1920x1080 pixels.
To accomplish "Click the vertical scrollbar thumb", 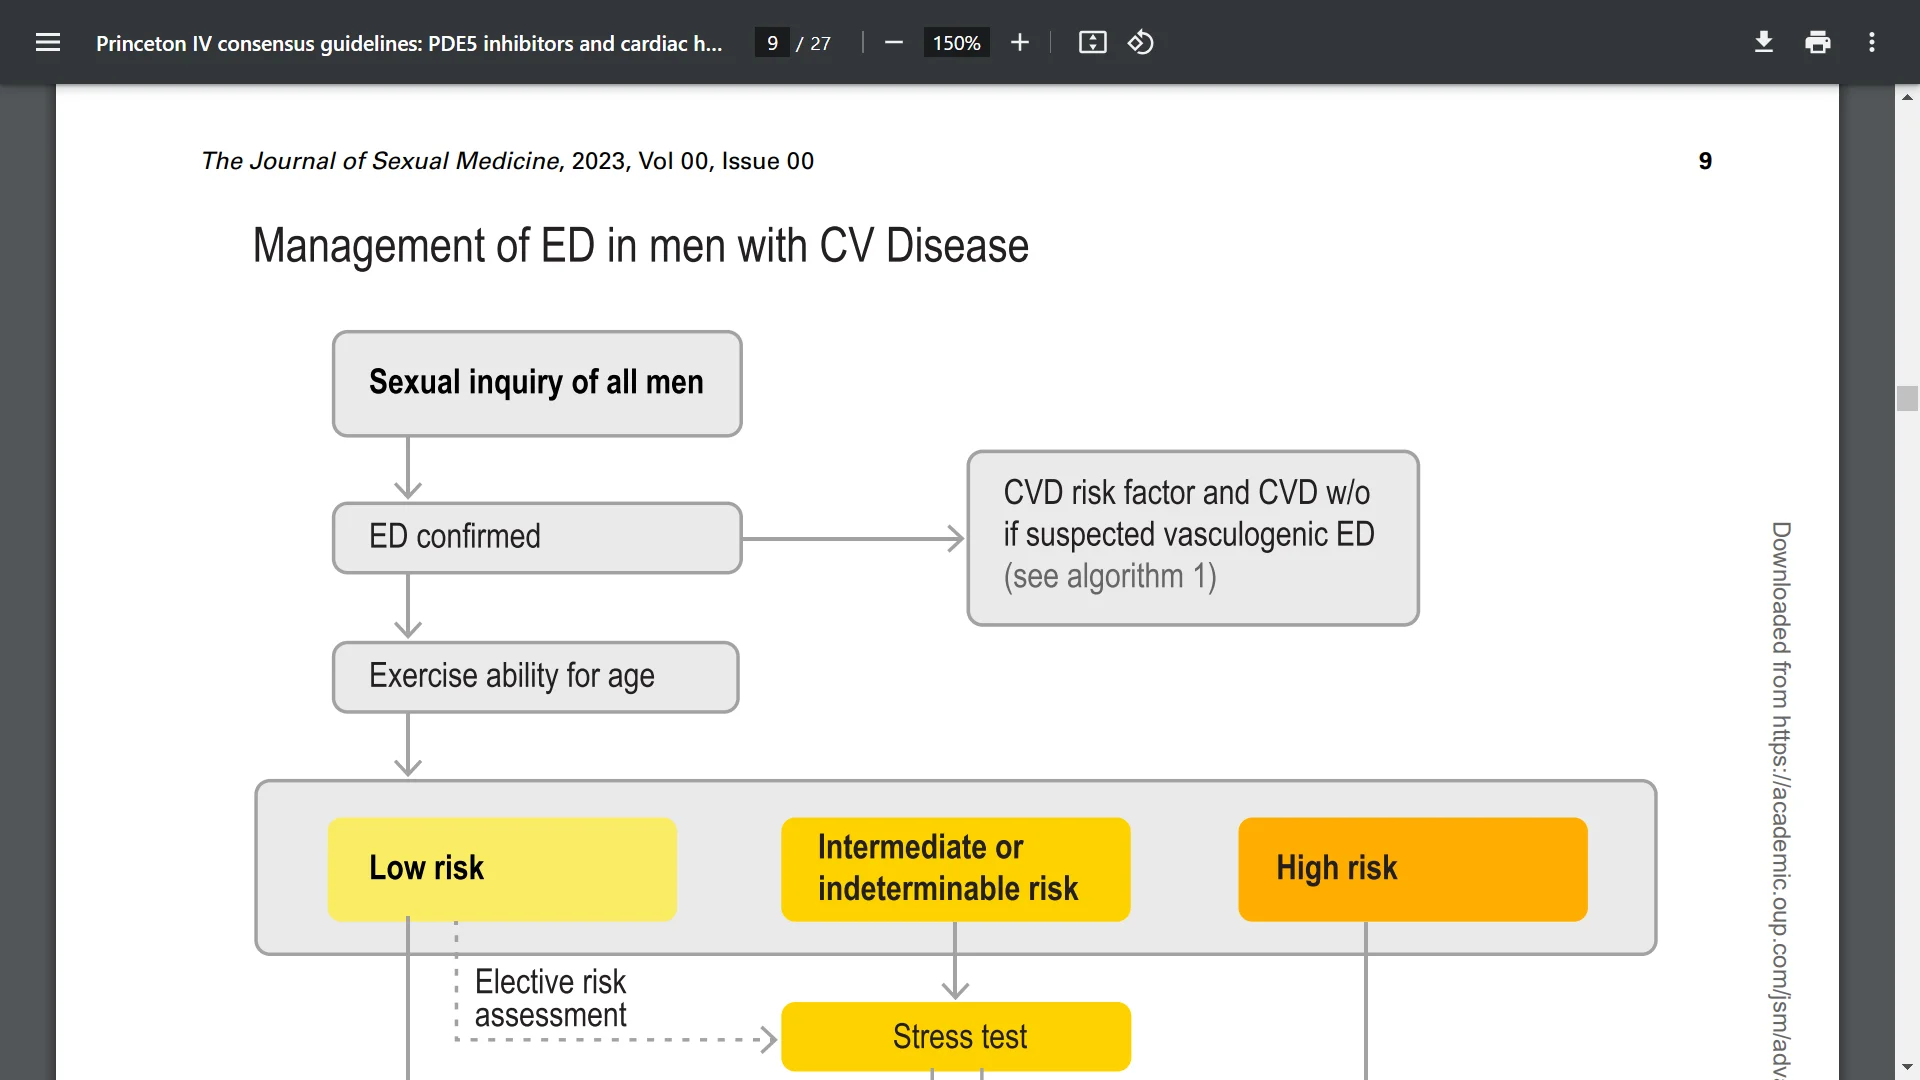I will 1908,399.
